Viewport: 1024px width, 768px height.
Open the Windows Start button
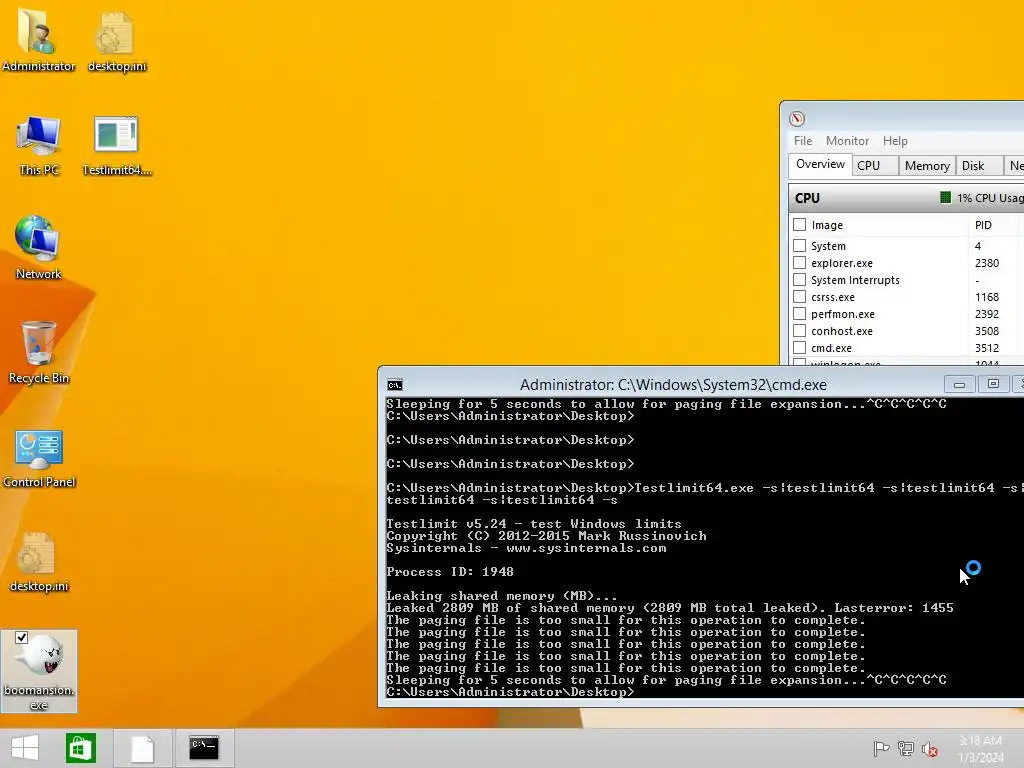coord(25,748)
